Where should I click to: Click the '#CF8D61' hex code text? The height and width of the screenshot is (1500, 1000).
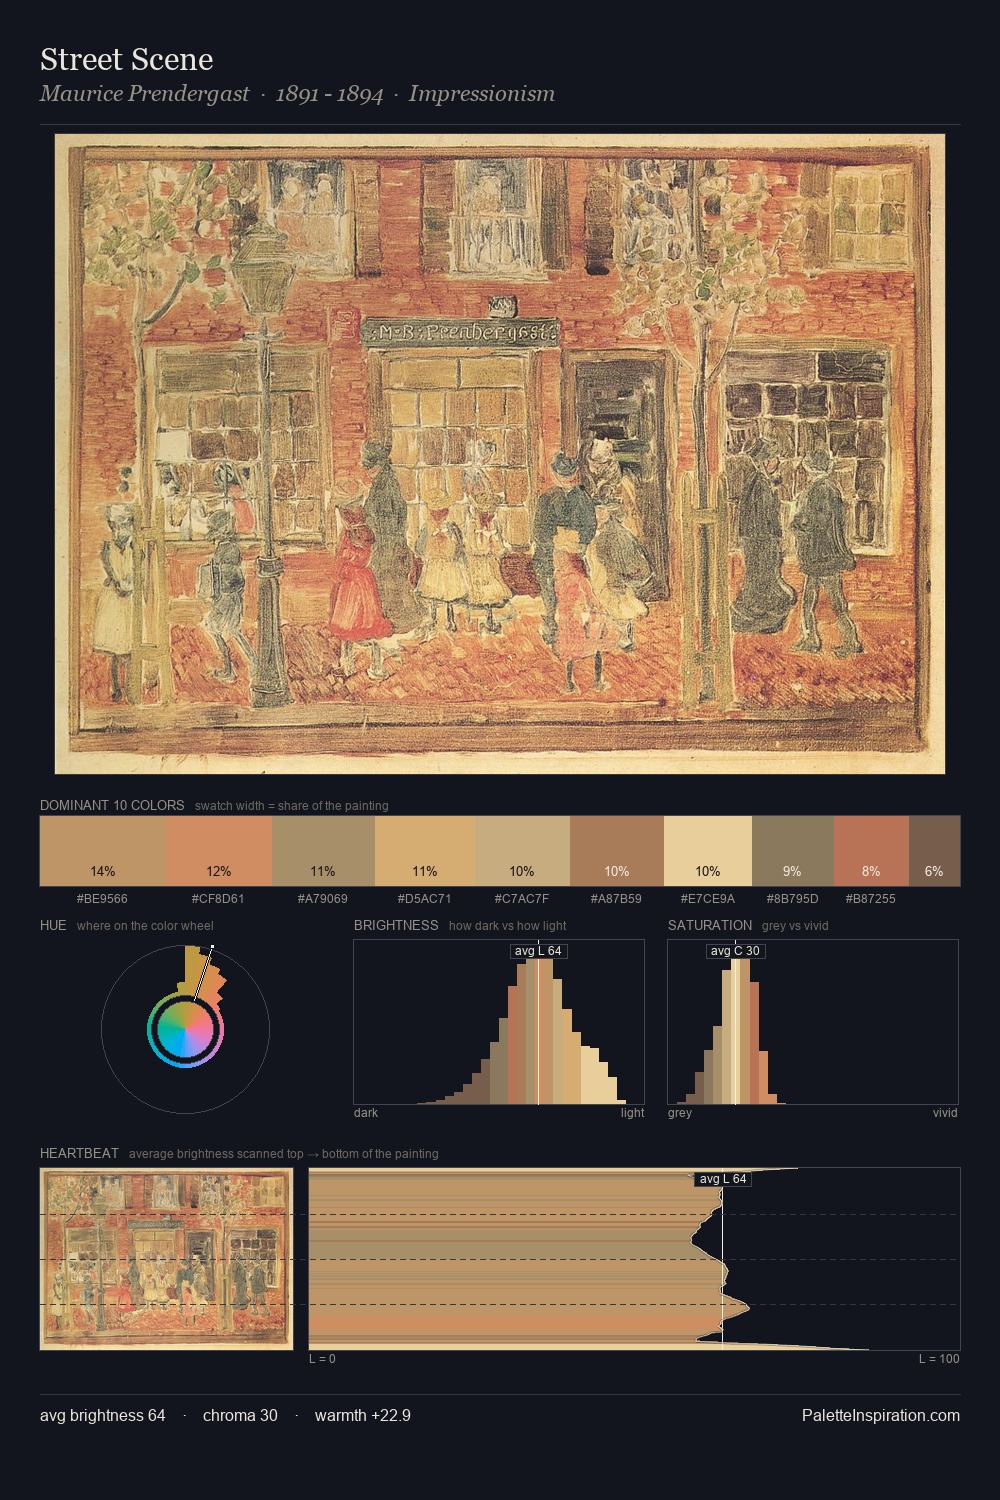(x=219, y=899)
